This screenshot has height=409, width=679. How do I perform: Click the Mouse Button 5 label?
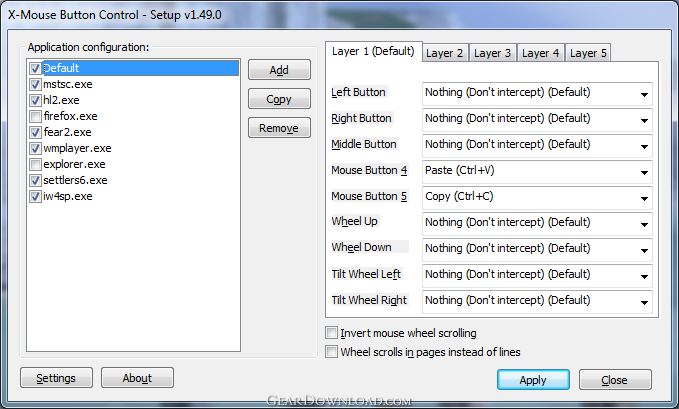[x=369, y=196]
